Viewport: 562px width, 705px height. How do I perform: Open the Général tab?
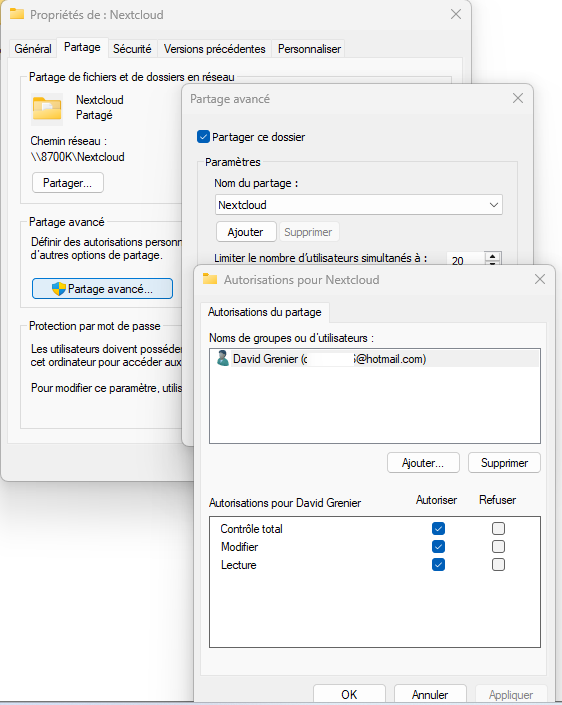(33, 49)
